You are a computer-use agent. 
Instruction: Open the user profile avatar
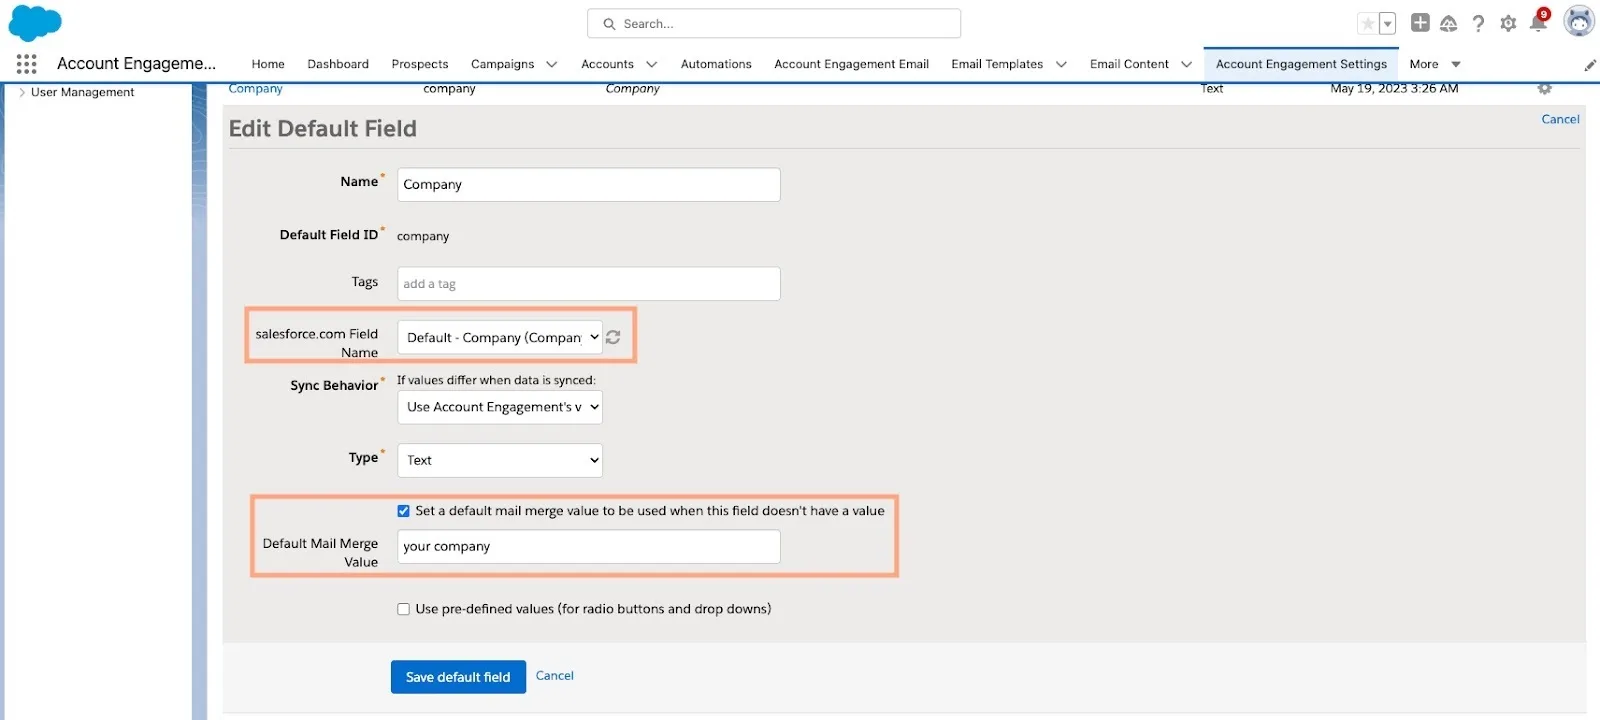click(1579, 21)
